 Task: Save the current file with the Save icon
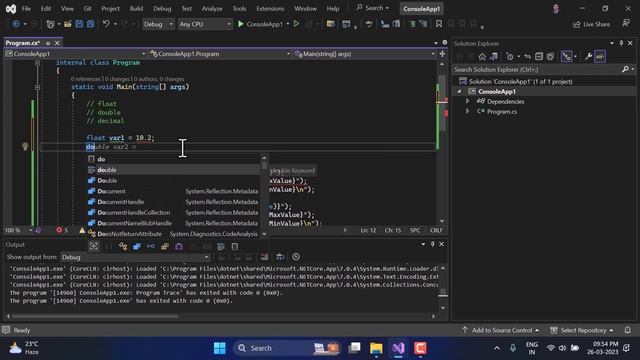pyautogui.click(x=79, y=24)
